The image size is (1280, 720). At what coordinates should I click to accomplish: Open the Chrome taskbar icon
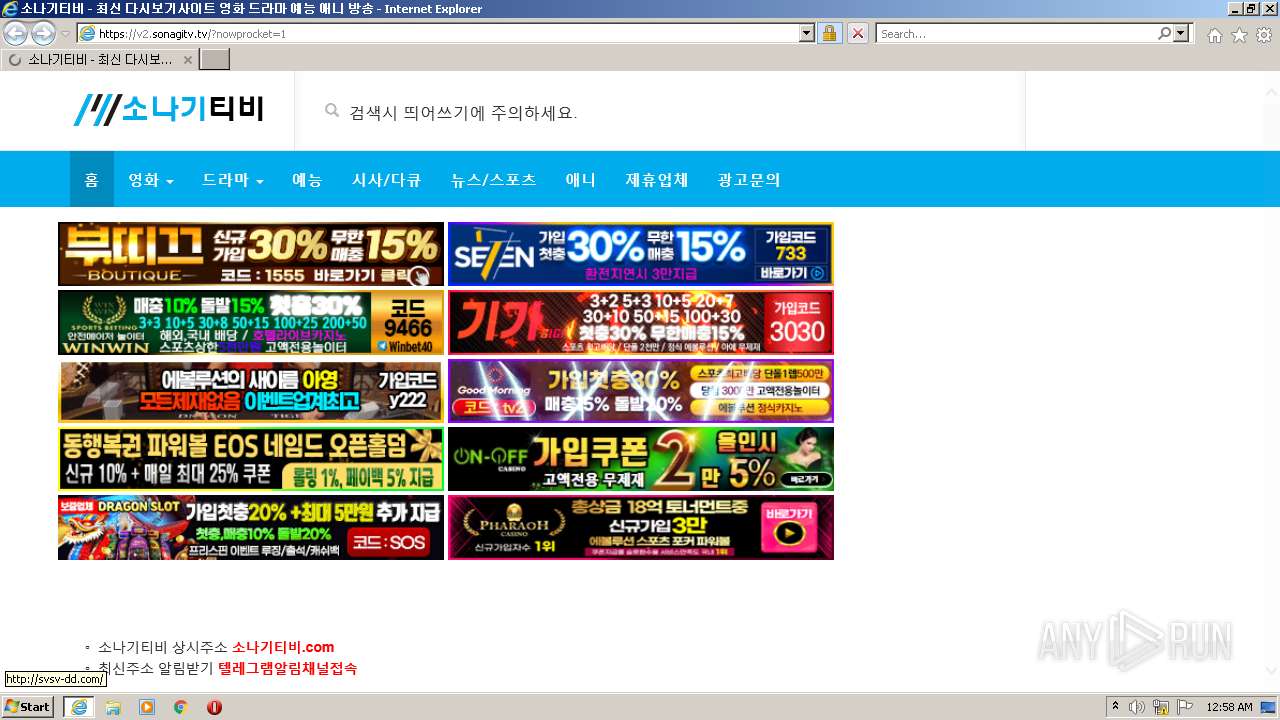point(180,707)
